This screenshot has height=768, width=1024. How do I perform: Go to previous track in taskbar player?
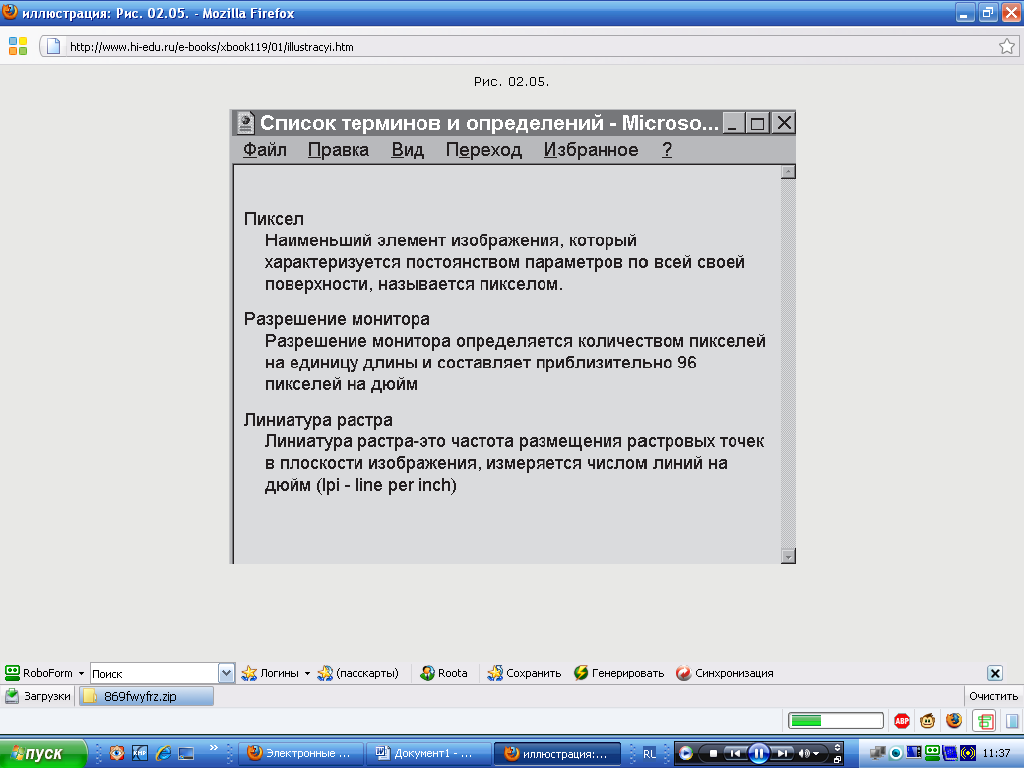pyautogui.click(x=735, y=753)
